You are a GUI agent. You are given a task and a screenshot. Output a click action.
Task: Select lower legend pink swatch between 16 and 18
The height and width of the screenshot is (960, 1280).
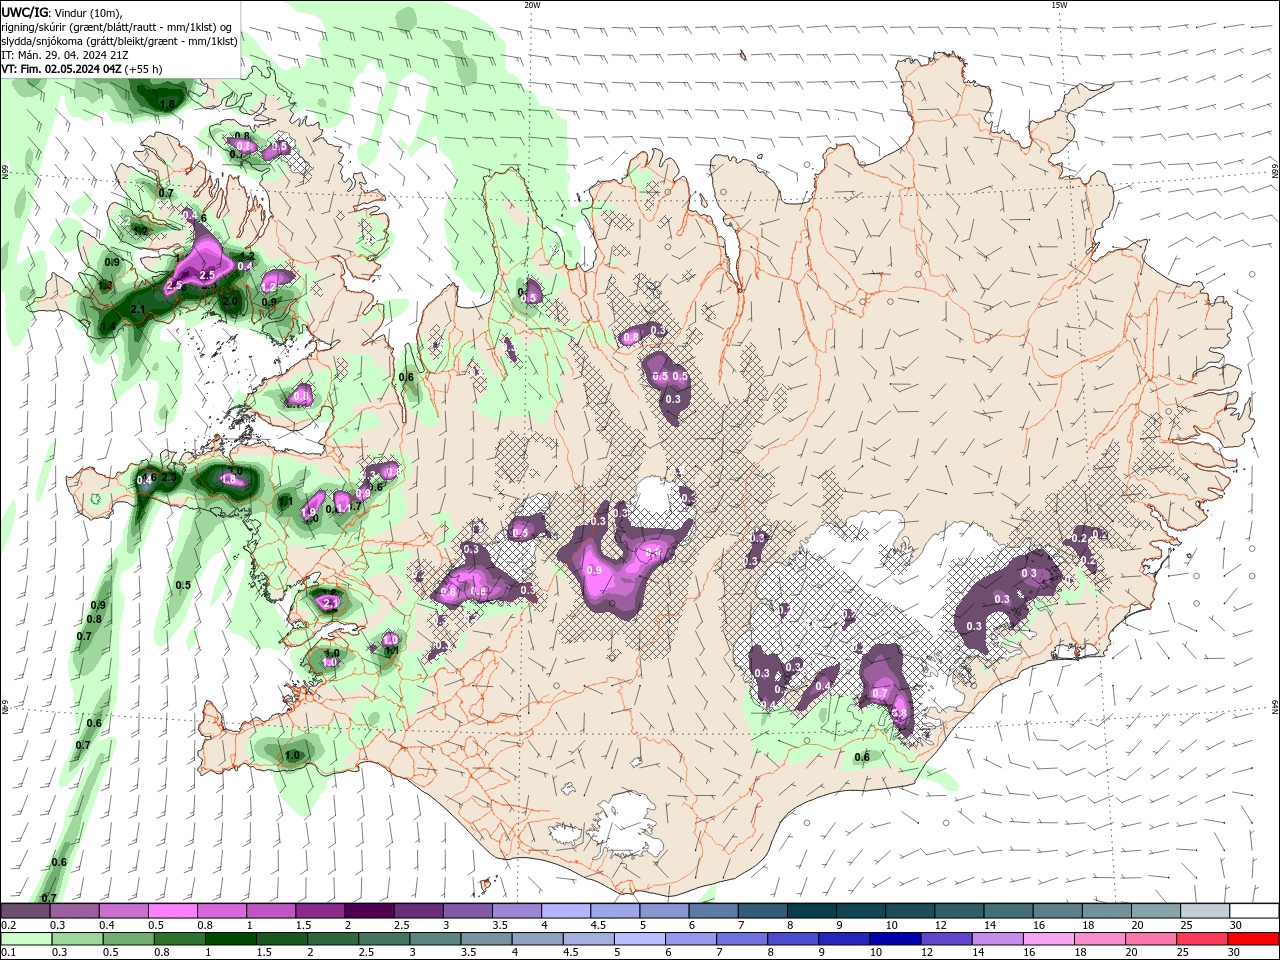pyautogui.click(x=1047, y=939)
